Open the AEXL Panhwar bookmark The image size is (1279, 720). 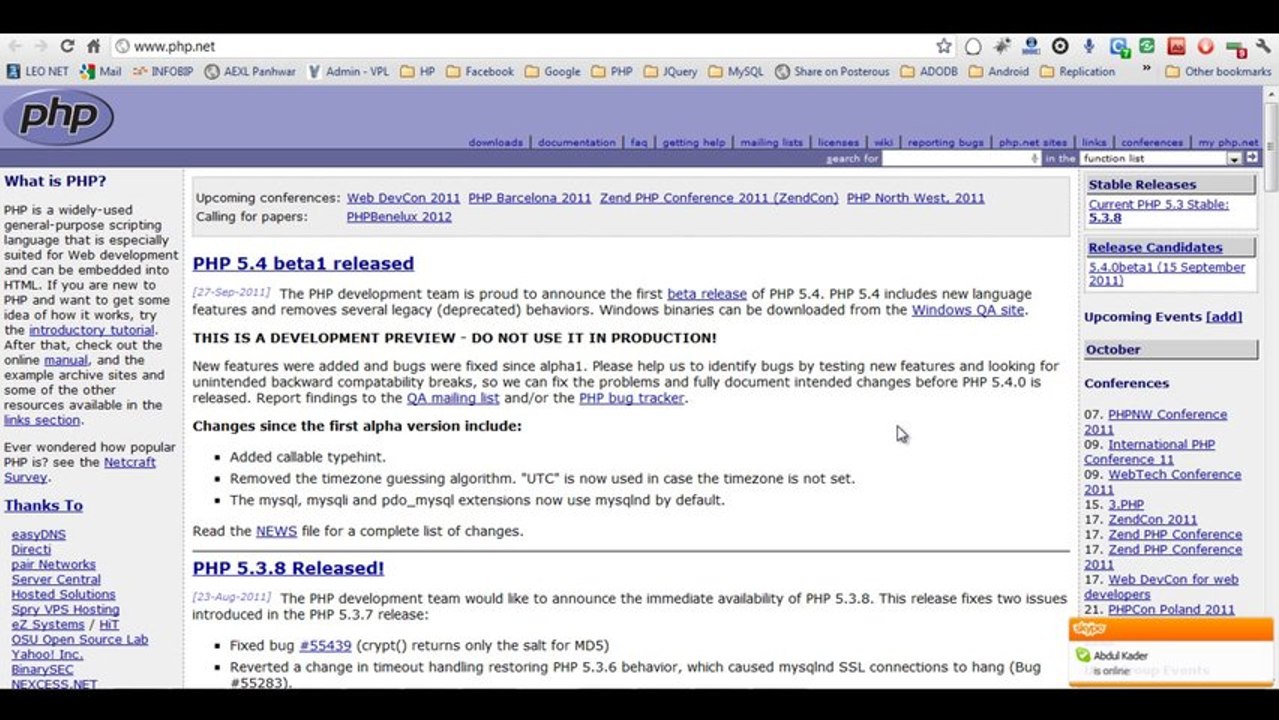(250, 72)
